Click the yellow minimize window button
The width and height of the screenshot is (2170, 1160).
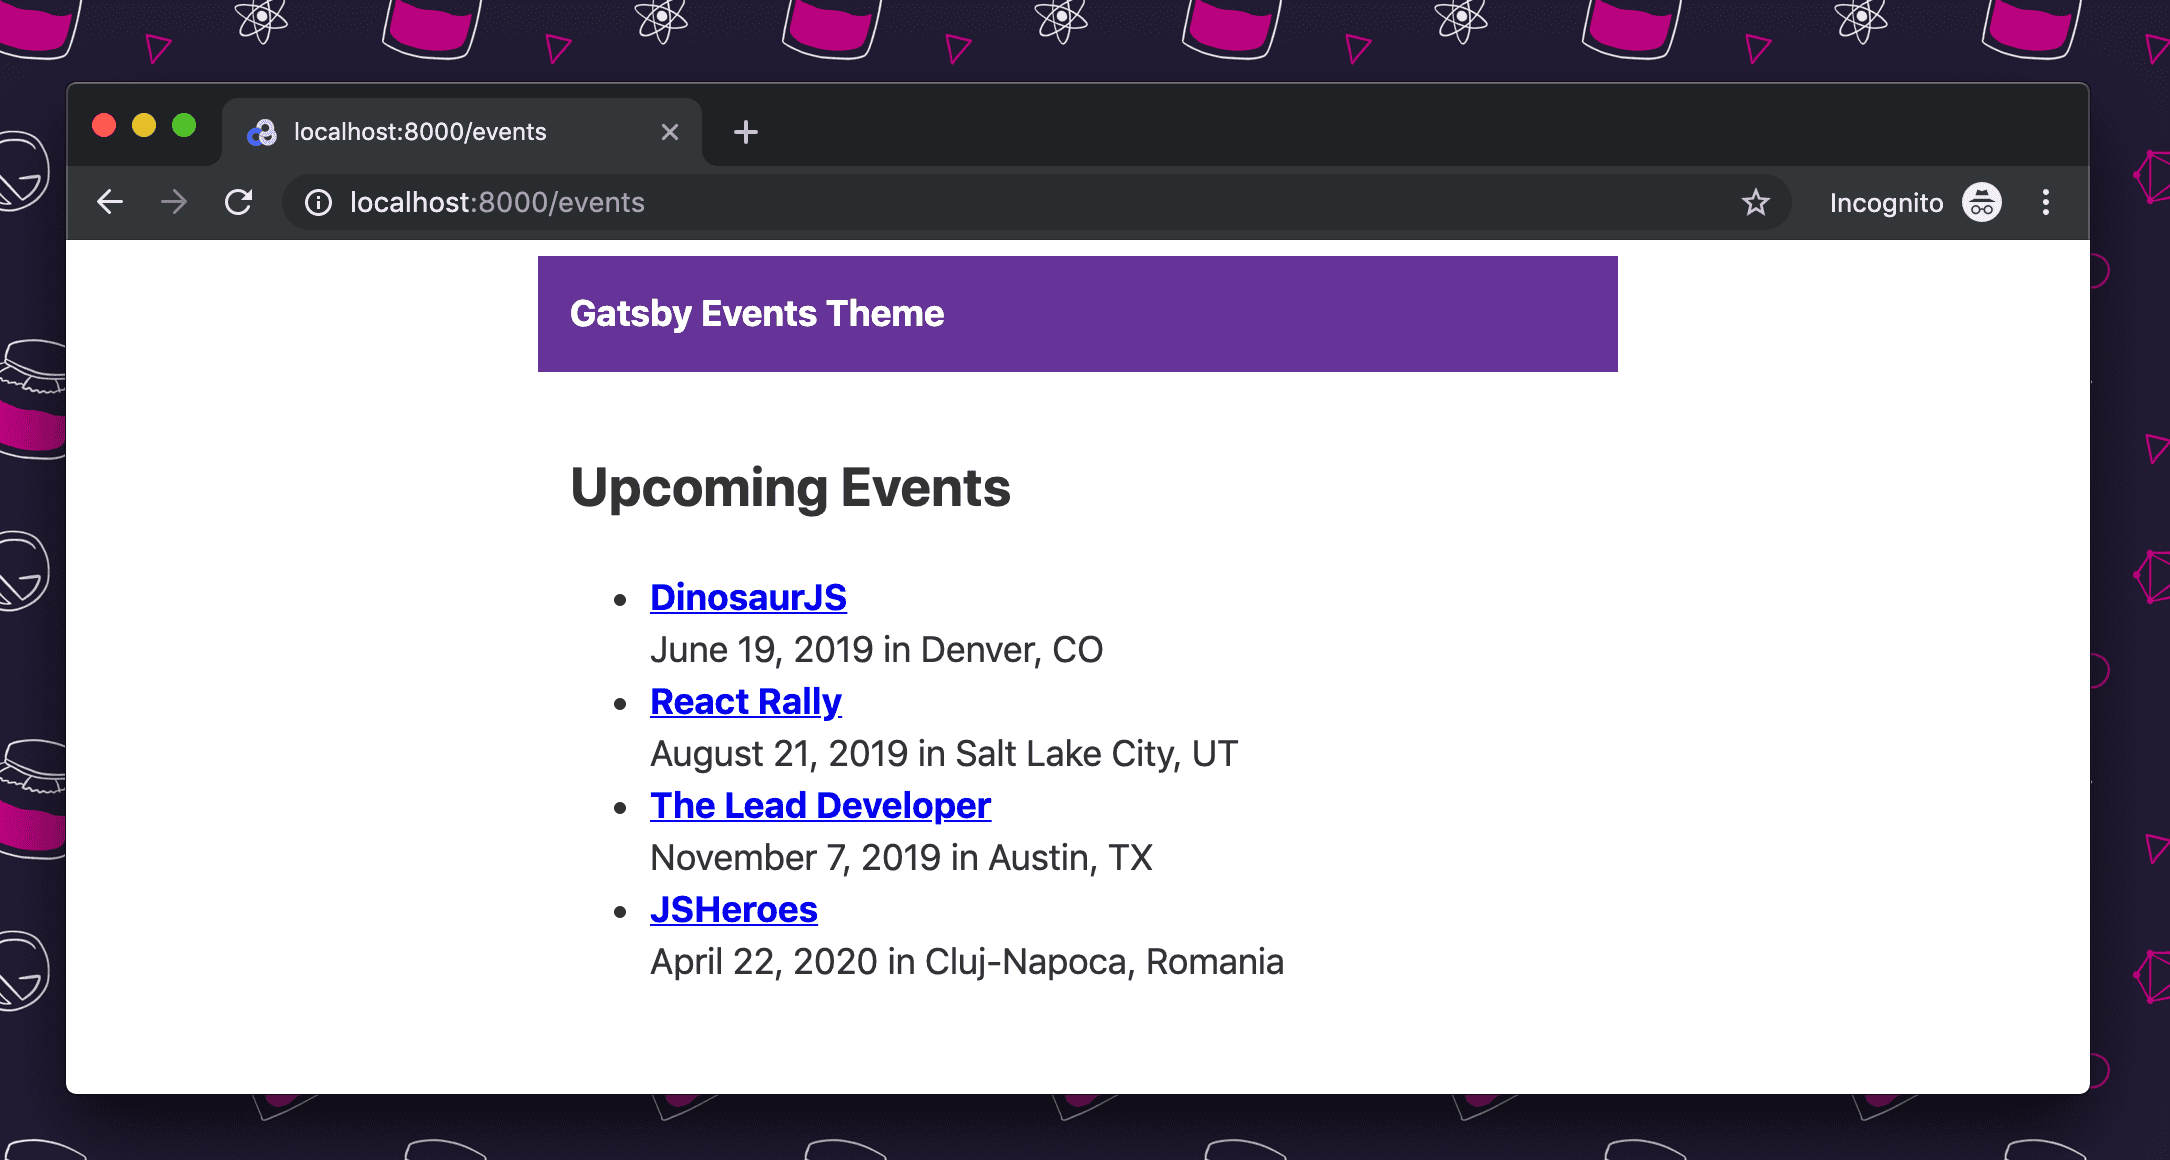click(x=144, y=125)
